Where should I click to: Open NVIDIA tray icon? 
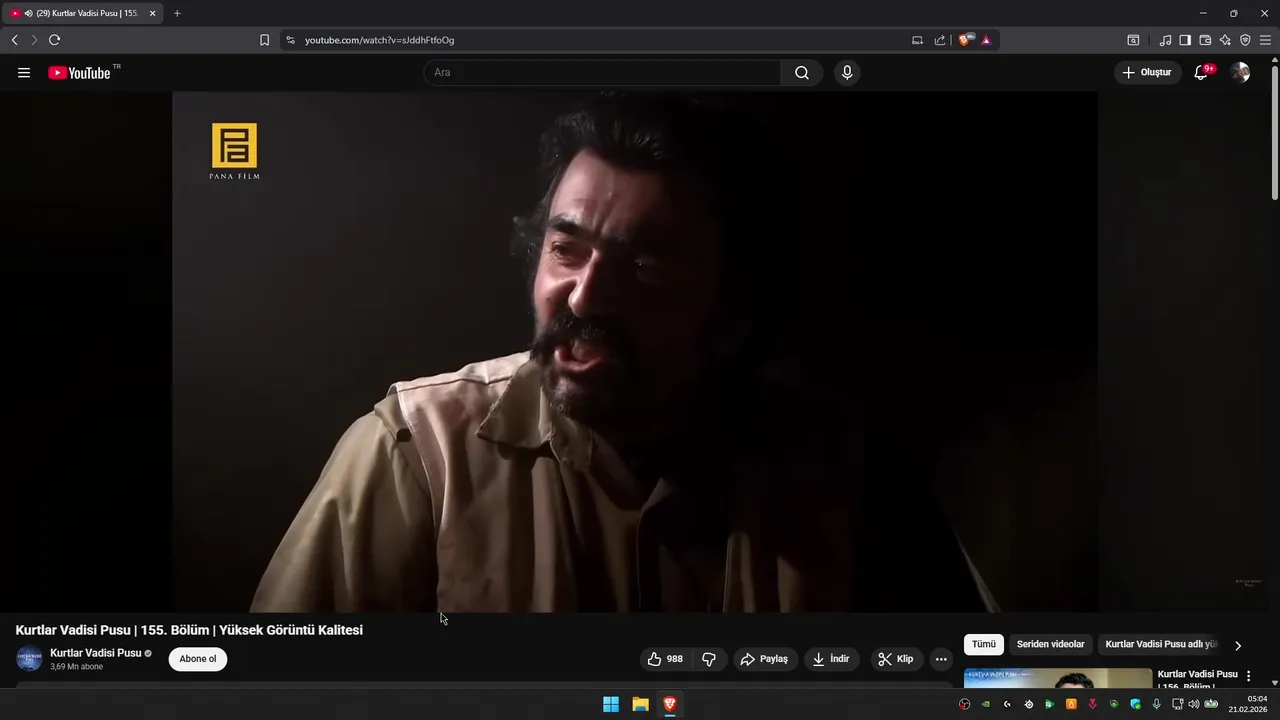986,704
